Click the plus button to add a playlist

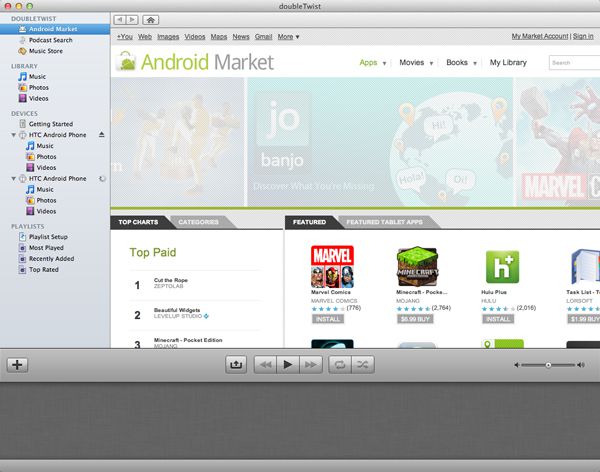pos(17,365)
